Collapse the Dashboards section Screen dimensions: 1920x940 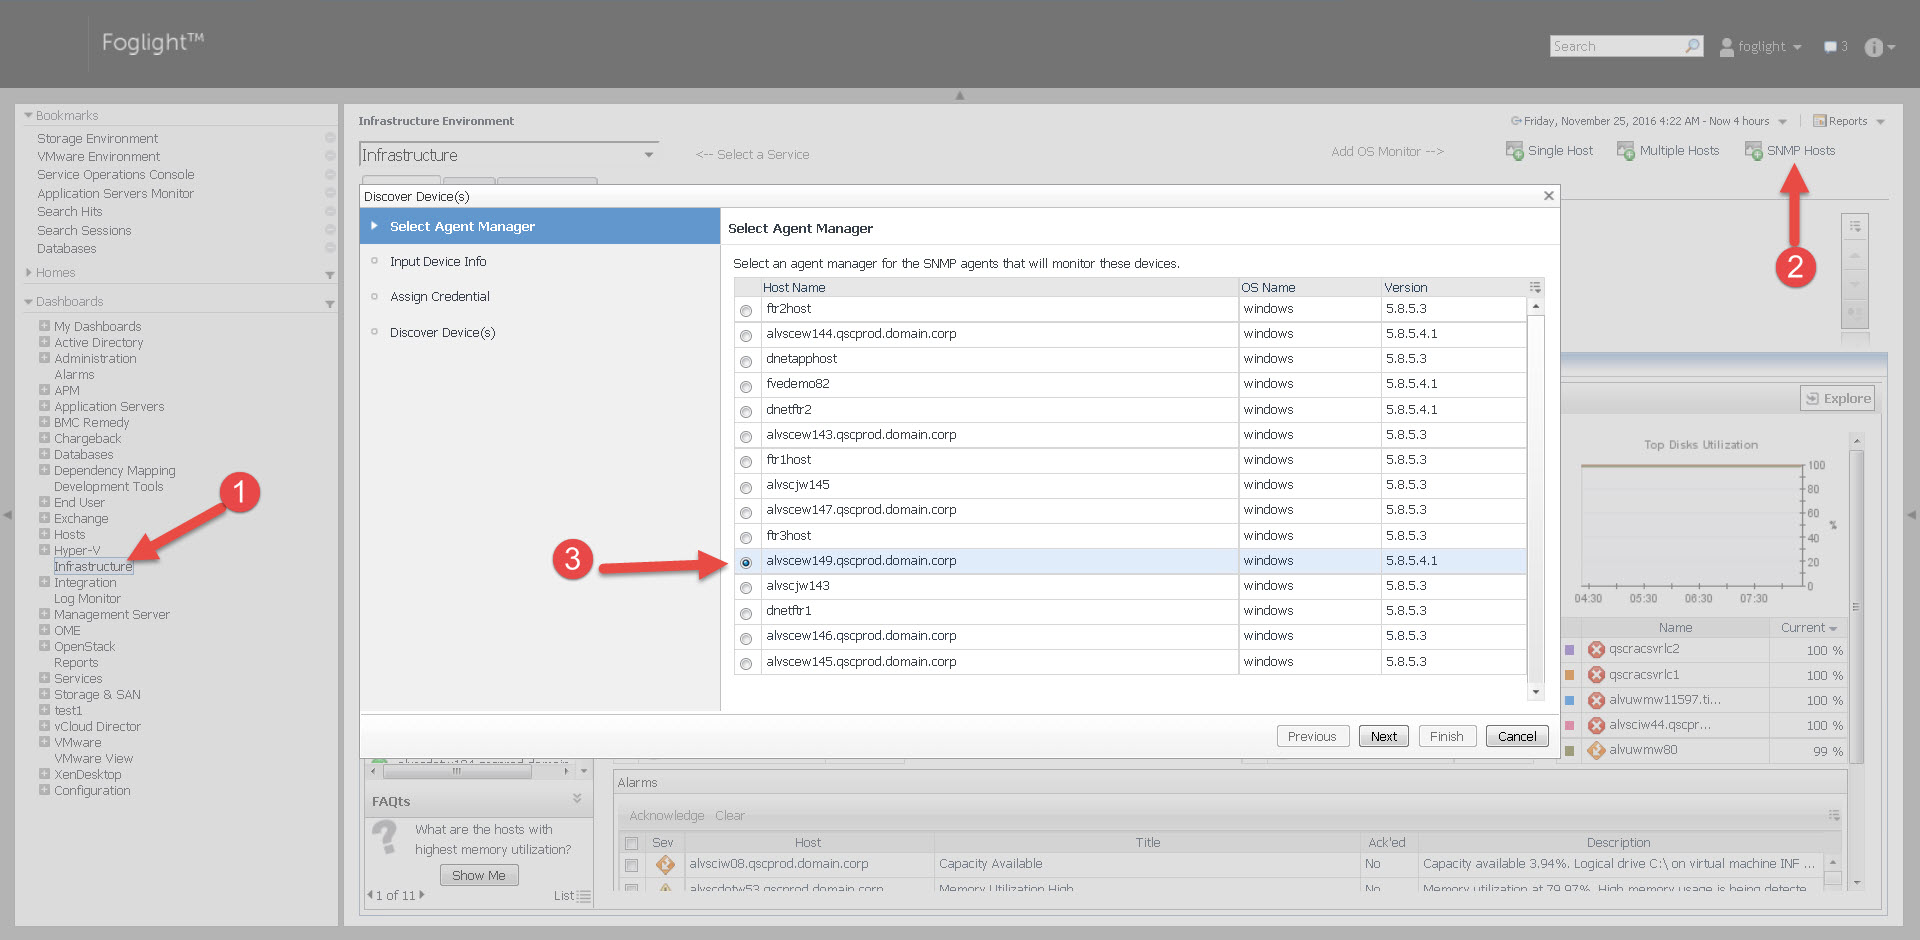[28, 301]
